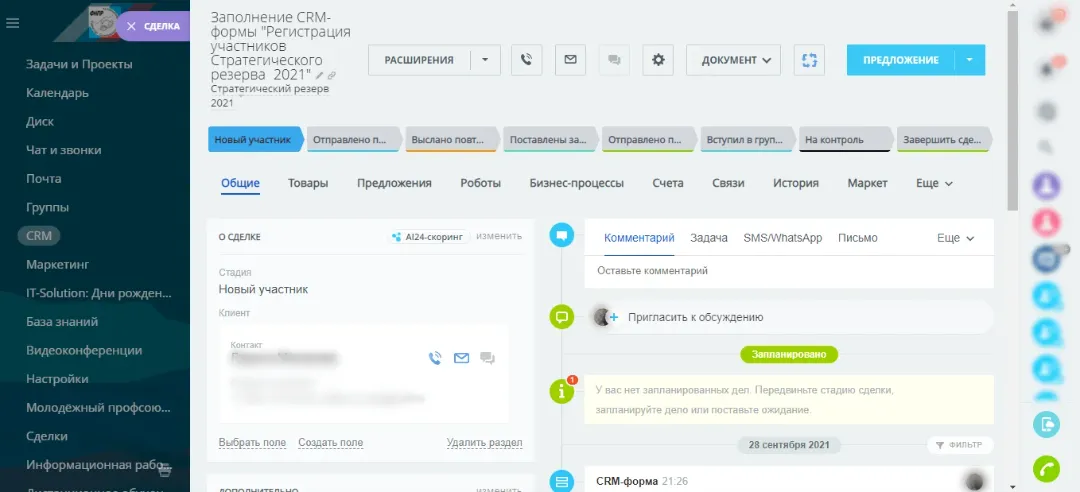
Task: Click the green chat icon on the timeline
Action: pyautogui.click(x=562, y=318)
